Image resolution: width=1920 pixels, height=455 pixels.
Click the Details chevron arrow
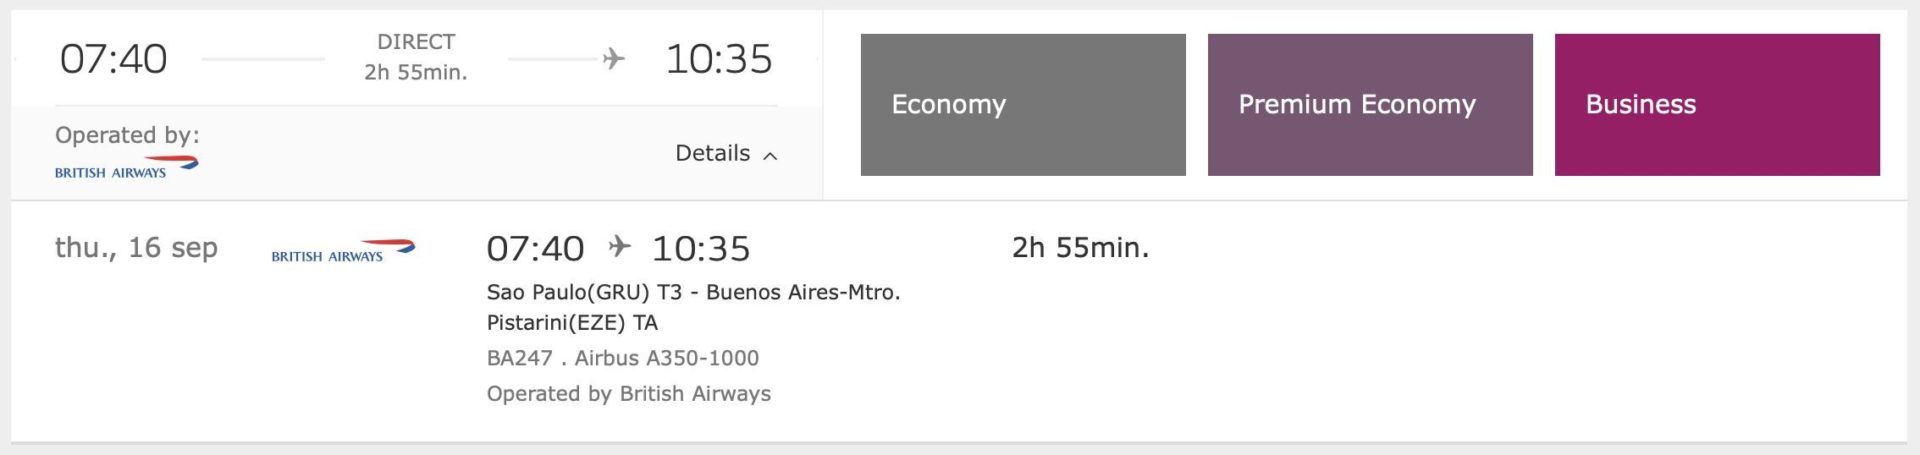click(x=770, y=155)
